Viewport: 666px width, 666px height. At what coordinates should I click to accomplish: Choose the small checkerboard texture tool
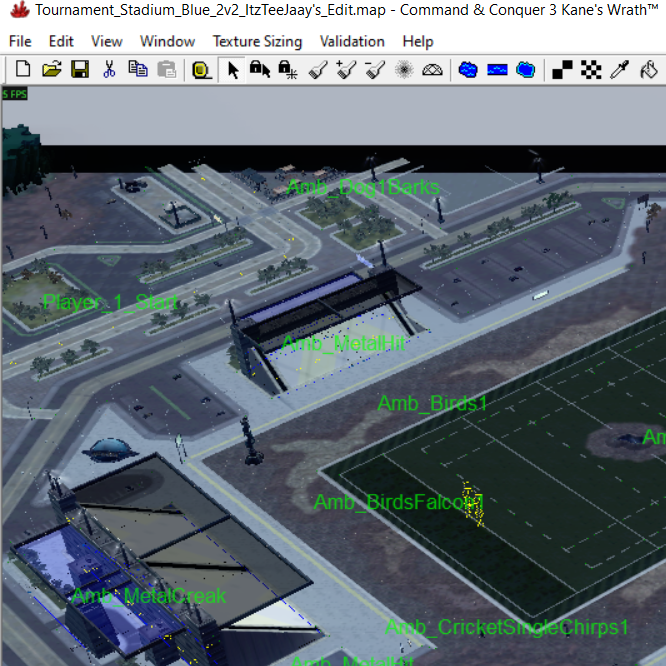coord(591,69)
